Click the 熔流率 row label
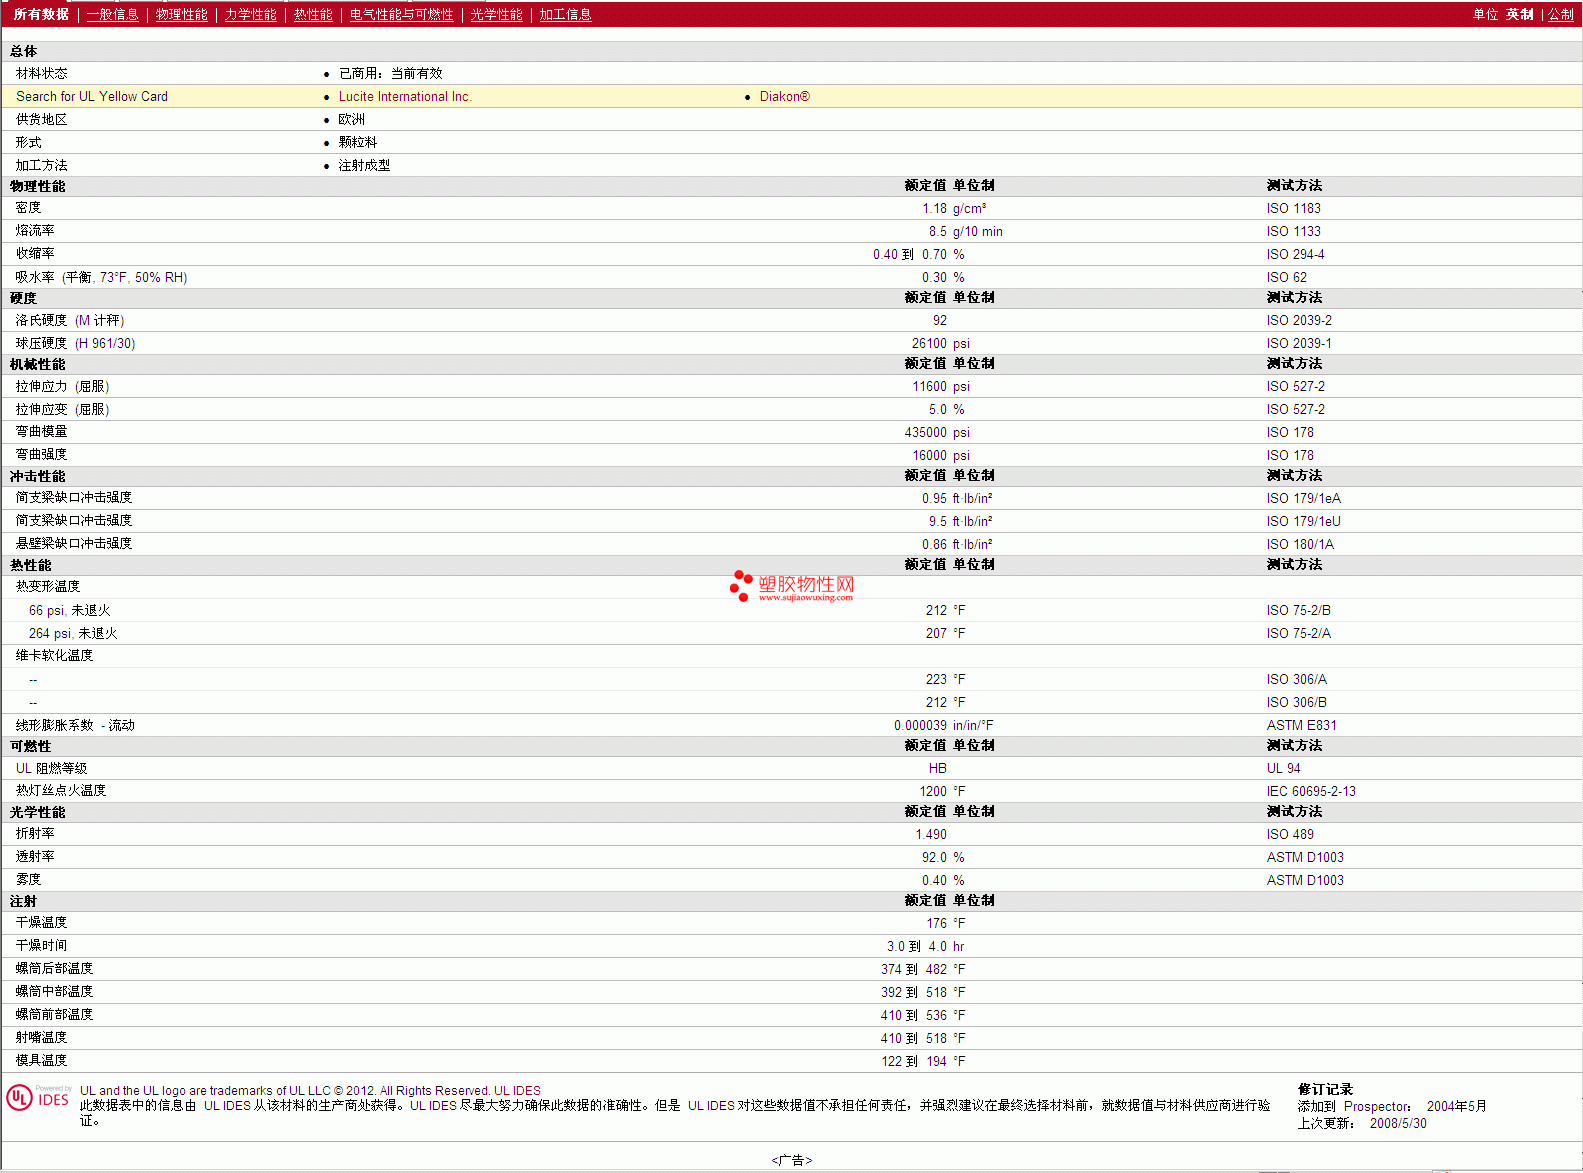This screenshot has width=1583, height=1173. click(x=35, y=231)
